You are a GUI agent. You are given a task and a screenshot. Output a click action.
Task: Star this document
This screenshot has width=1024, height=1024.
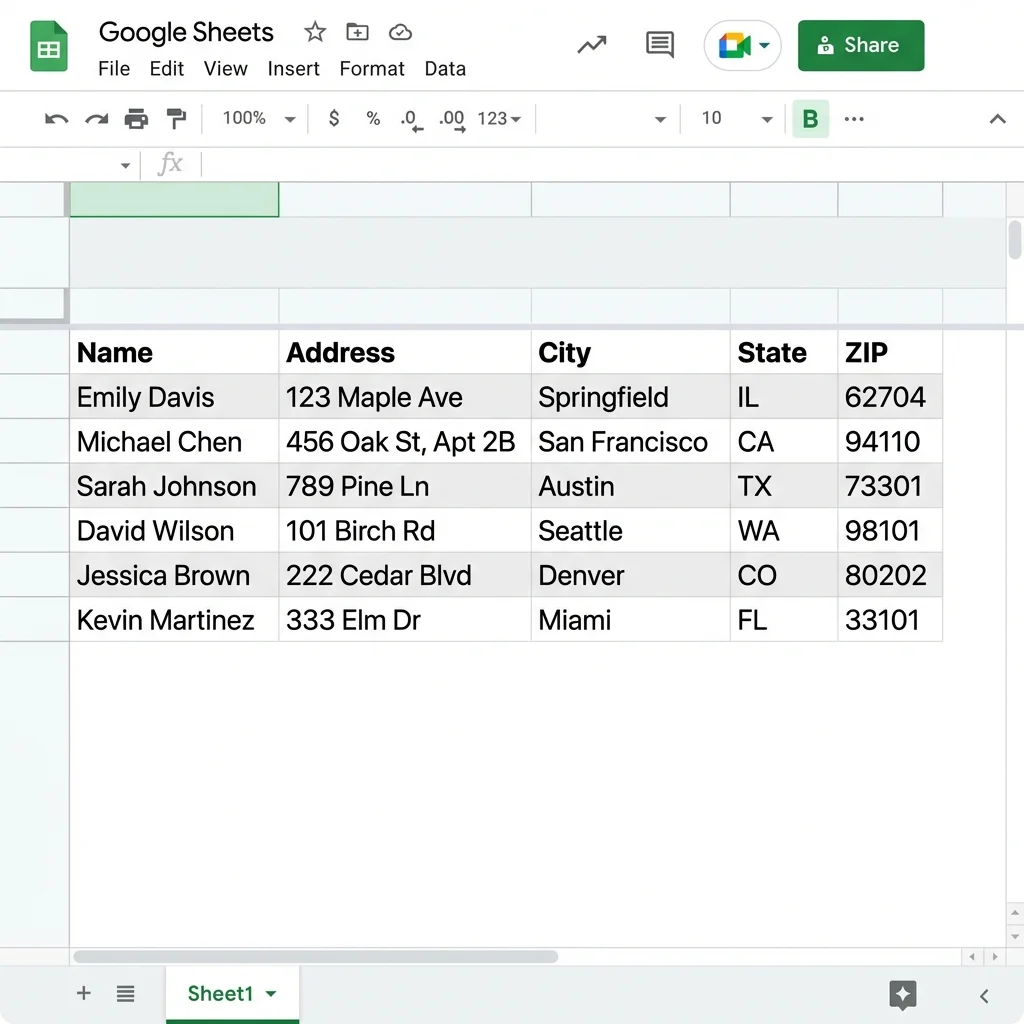click(315, 33)
